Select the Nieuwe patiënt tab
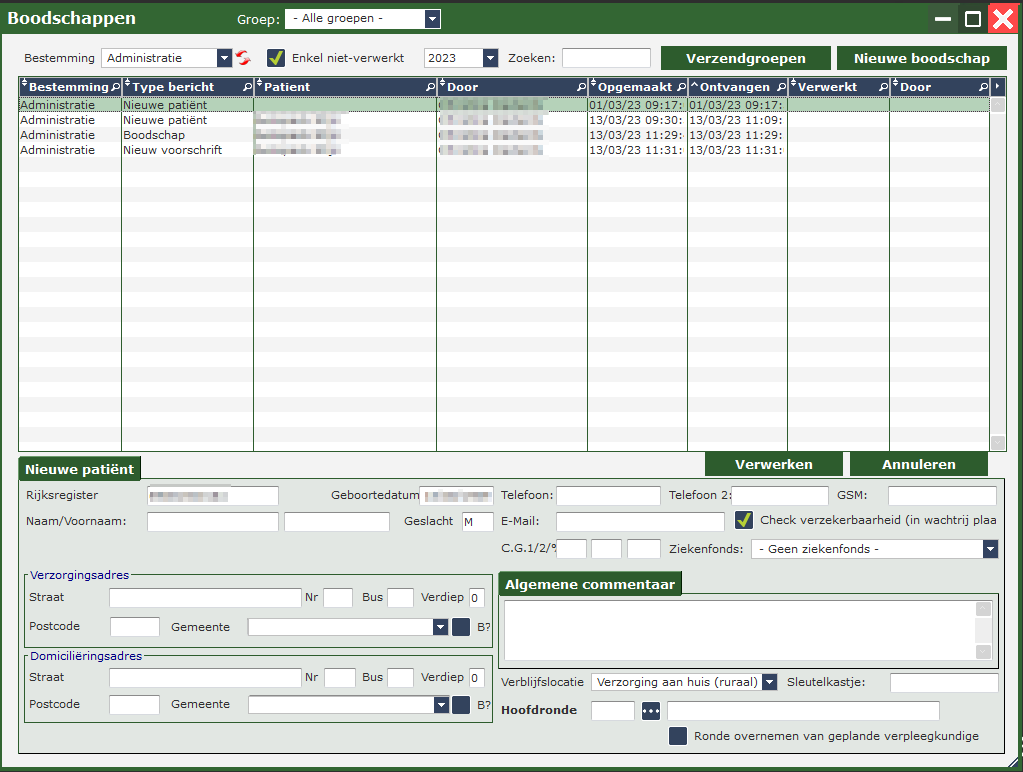This screenshot has width=1023, height=772. [80, 468]
